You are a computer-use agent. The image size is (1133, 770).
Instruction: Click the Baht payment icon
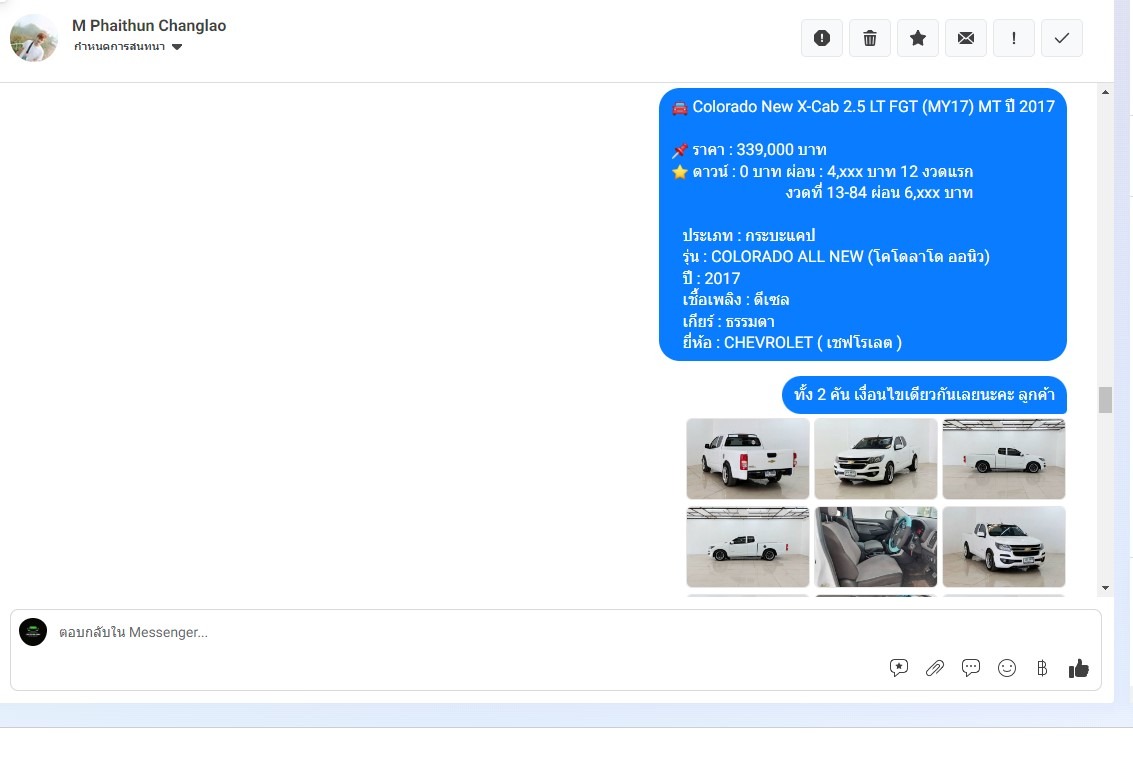point(1042,668)
